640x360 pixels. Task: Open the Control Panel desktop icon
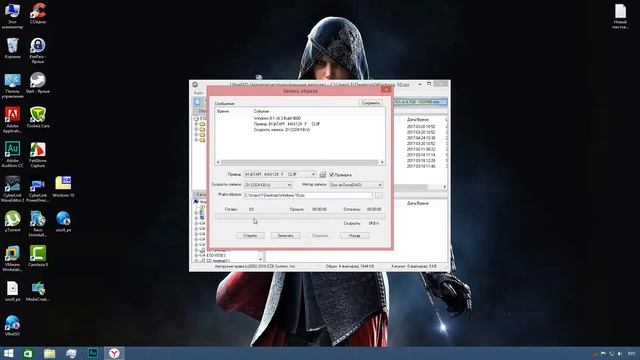(x=12, y=86)
